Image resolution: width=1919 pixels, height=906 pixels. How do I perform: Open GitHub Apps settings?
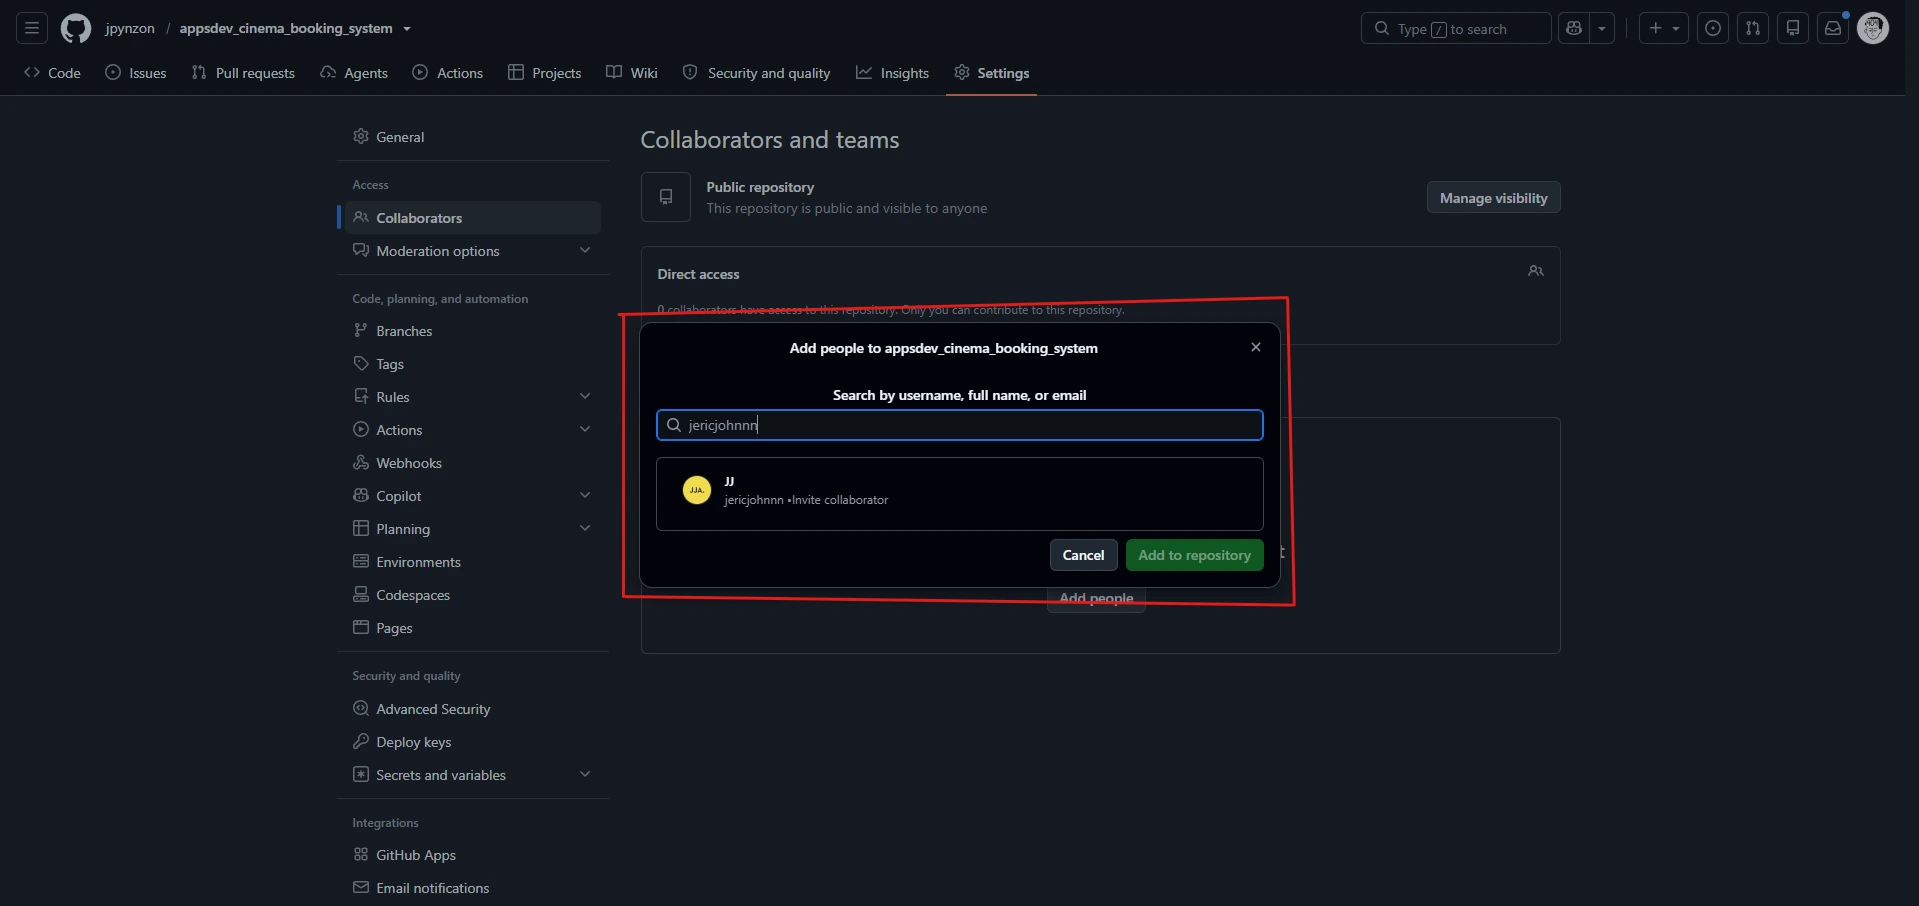pyautogui.click(x=473, y=855)
